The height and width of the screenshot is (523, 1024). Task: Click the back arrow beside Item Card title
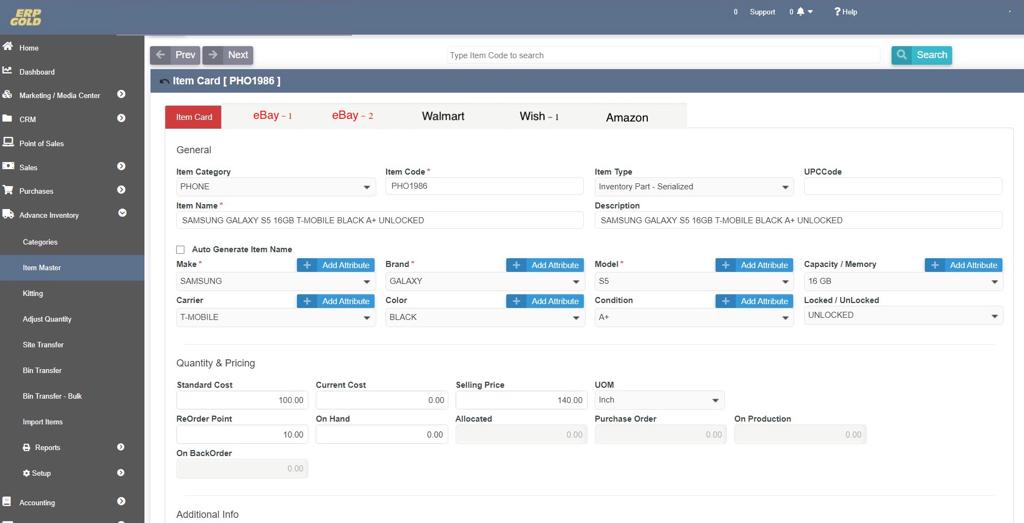164,82
